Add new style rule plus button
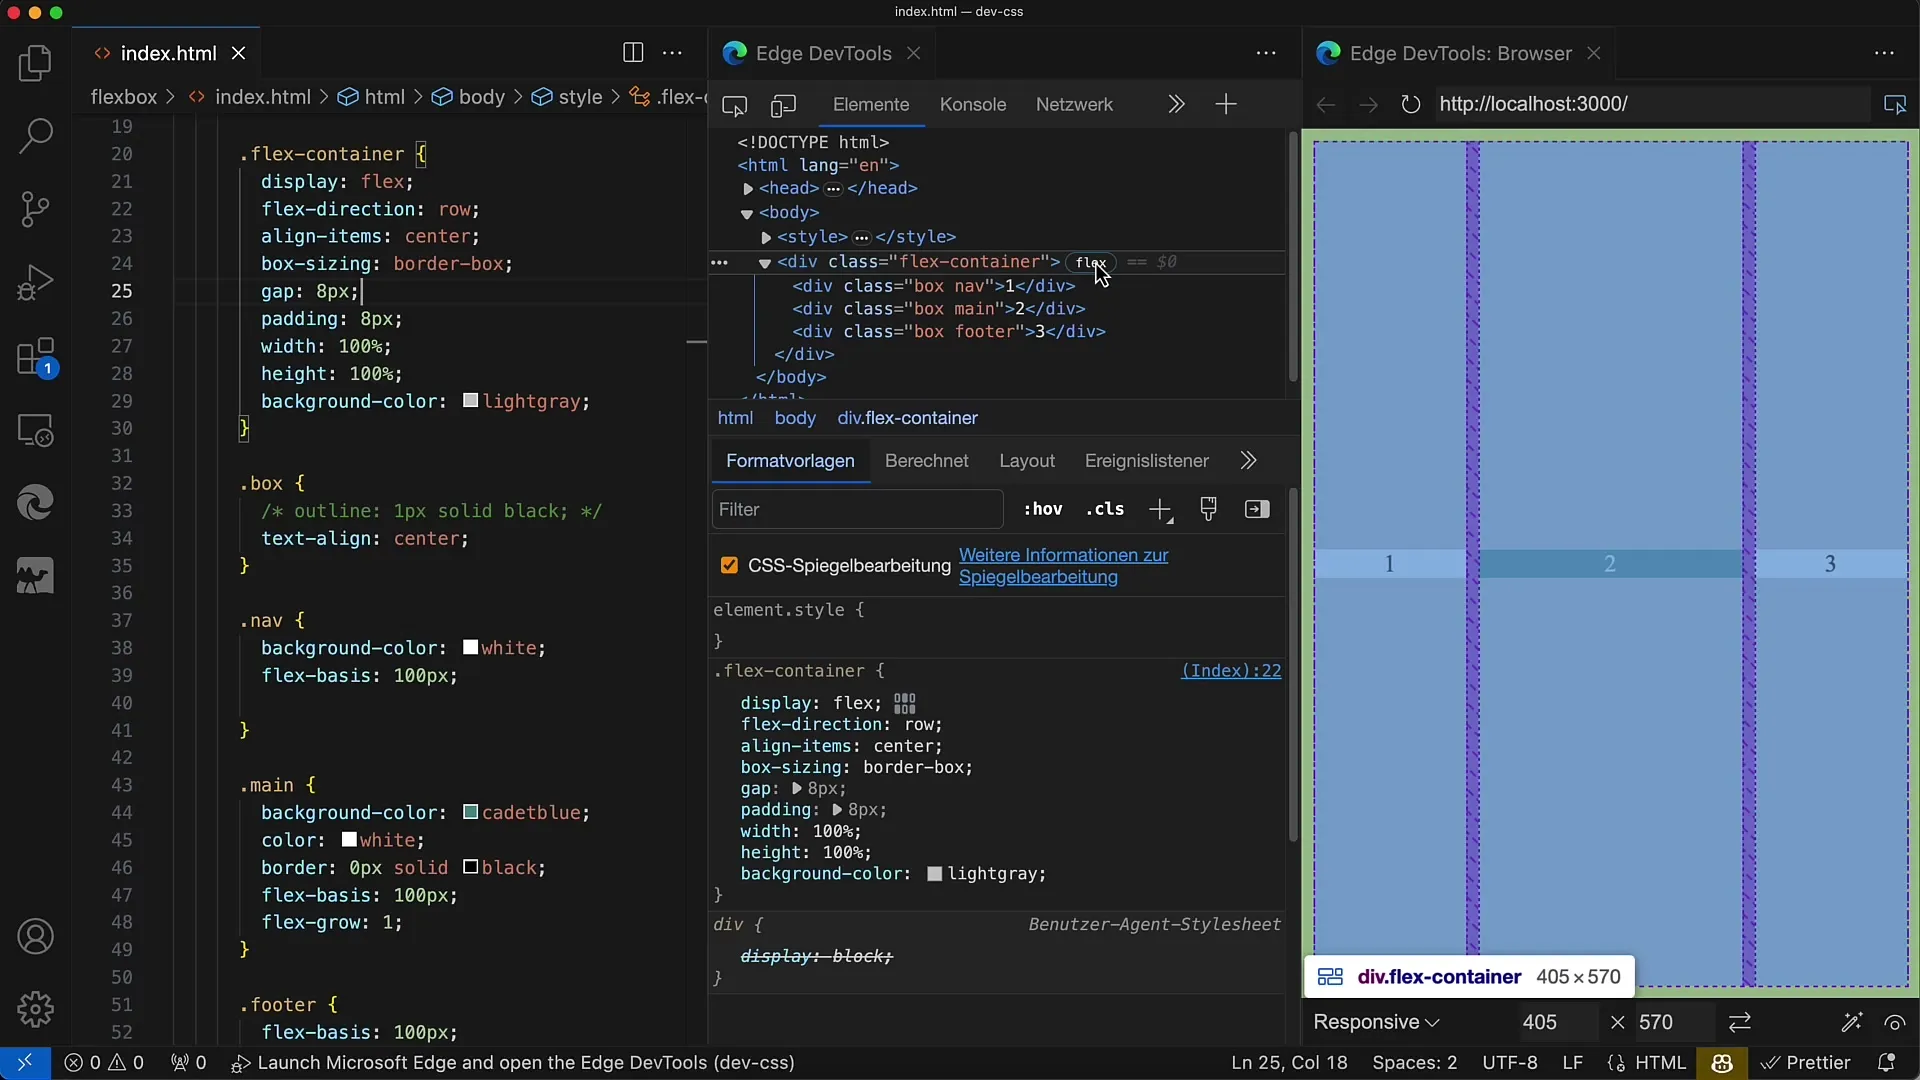This screenshot has height=1080, width=1920. (1160, 510)
